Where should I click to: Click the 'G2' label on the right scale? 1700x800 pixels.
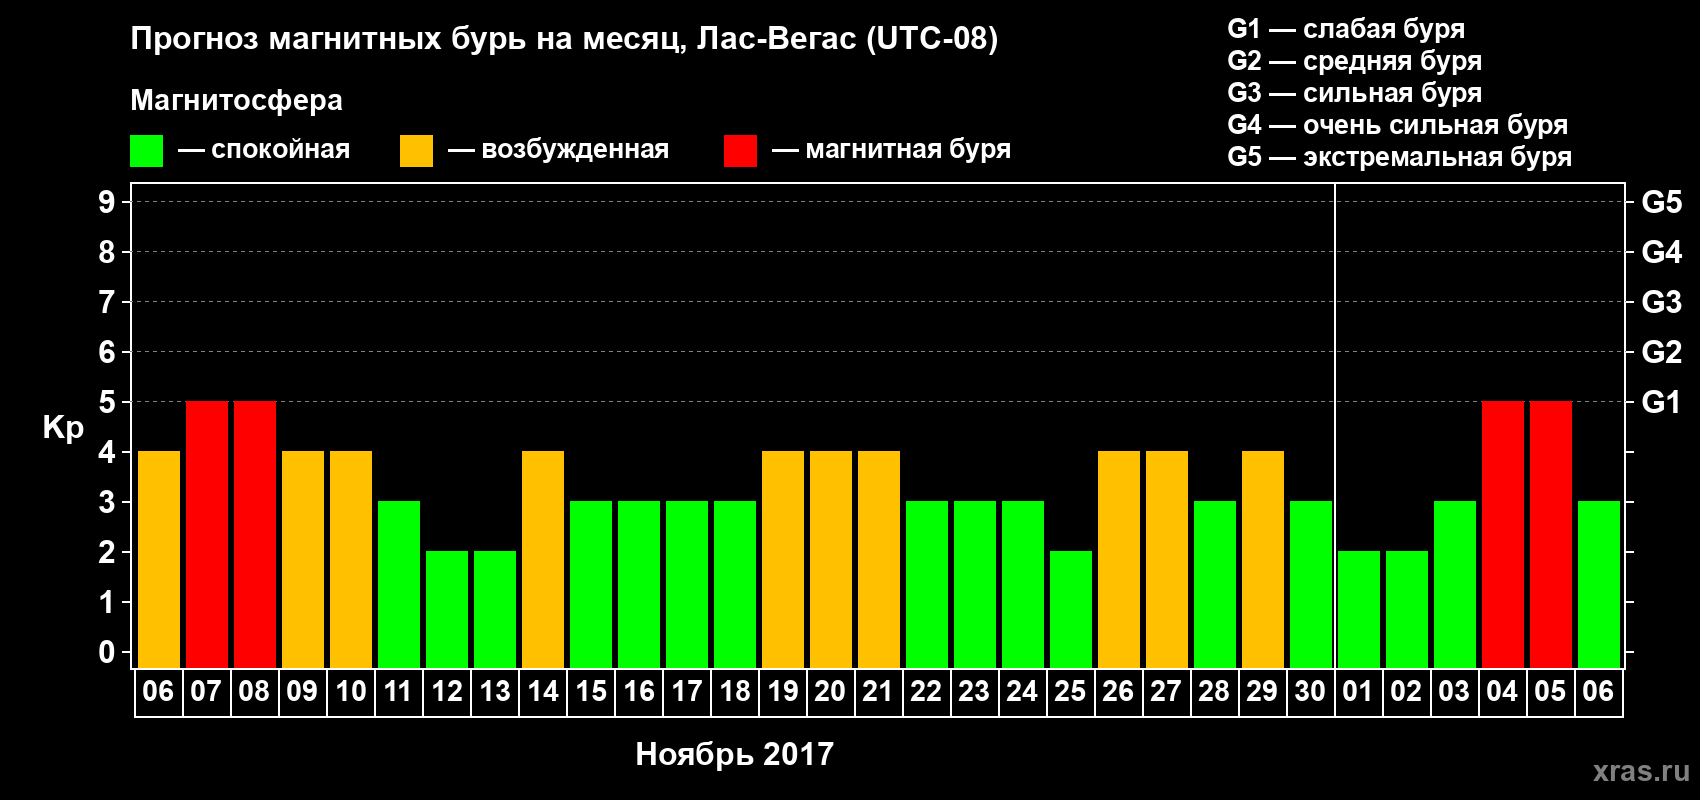(1662, 352)
